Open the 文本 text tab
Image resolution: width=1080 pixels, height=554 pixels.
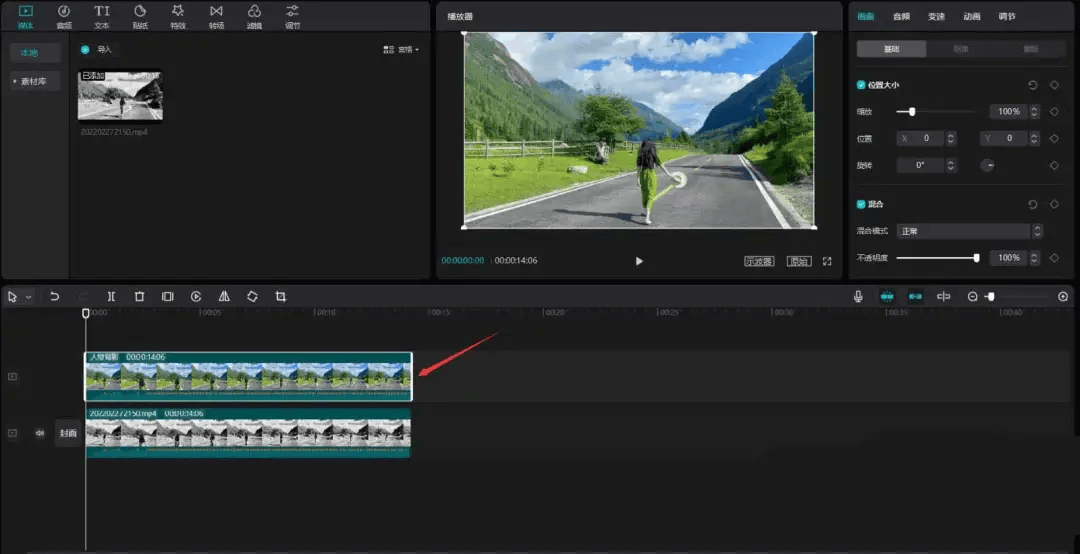102,17
